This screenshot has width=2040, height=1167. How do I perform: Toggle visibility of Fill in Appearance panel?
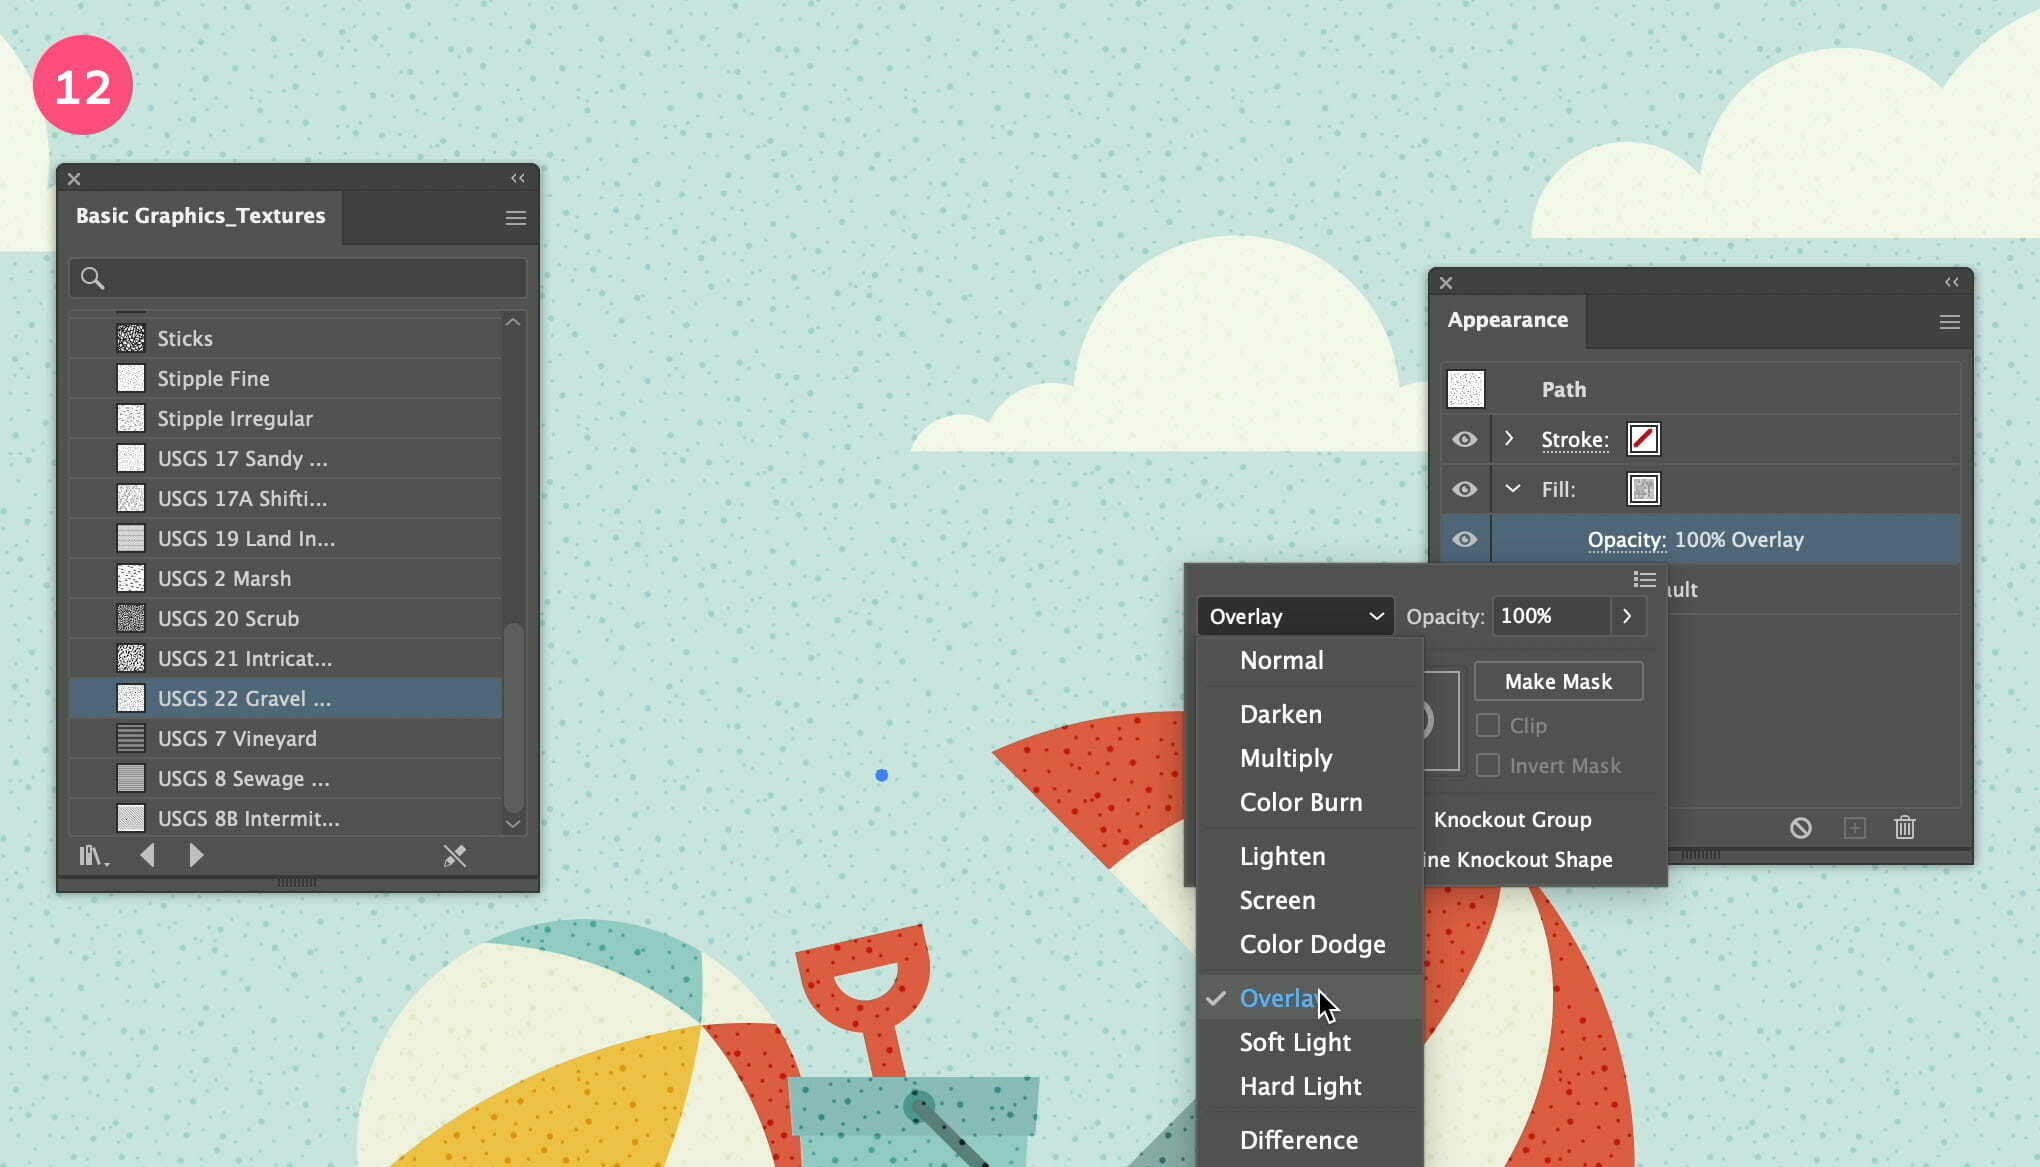click(1464, 488)
